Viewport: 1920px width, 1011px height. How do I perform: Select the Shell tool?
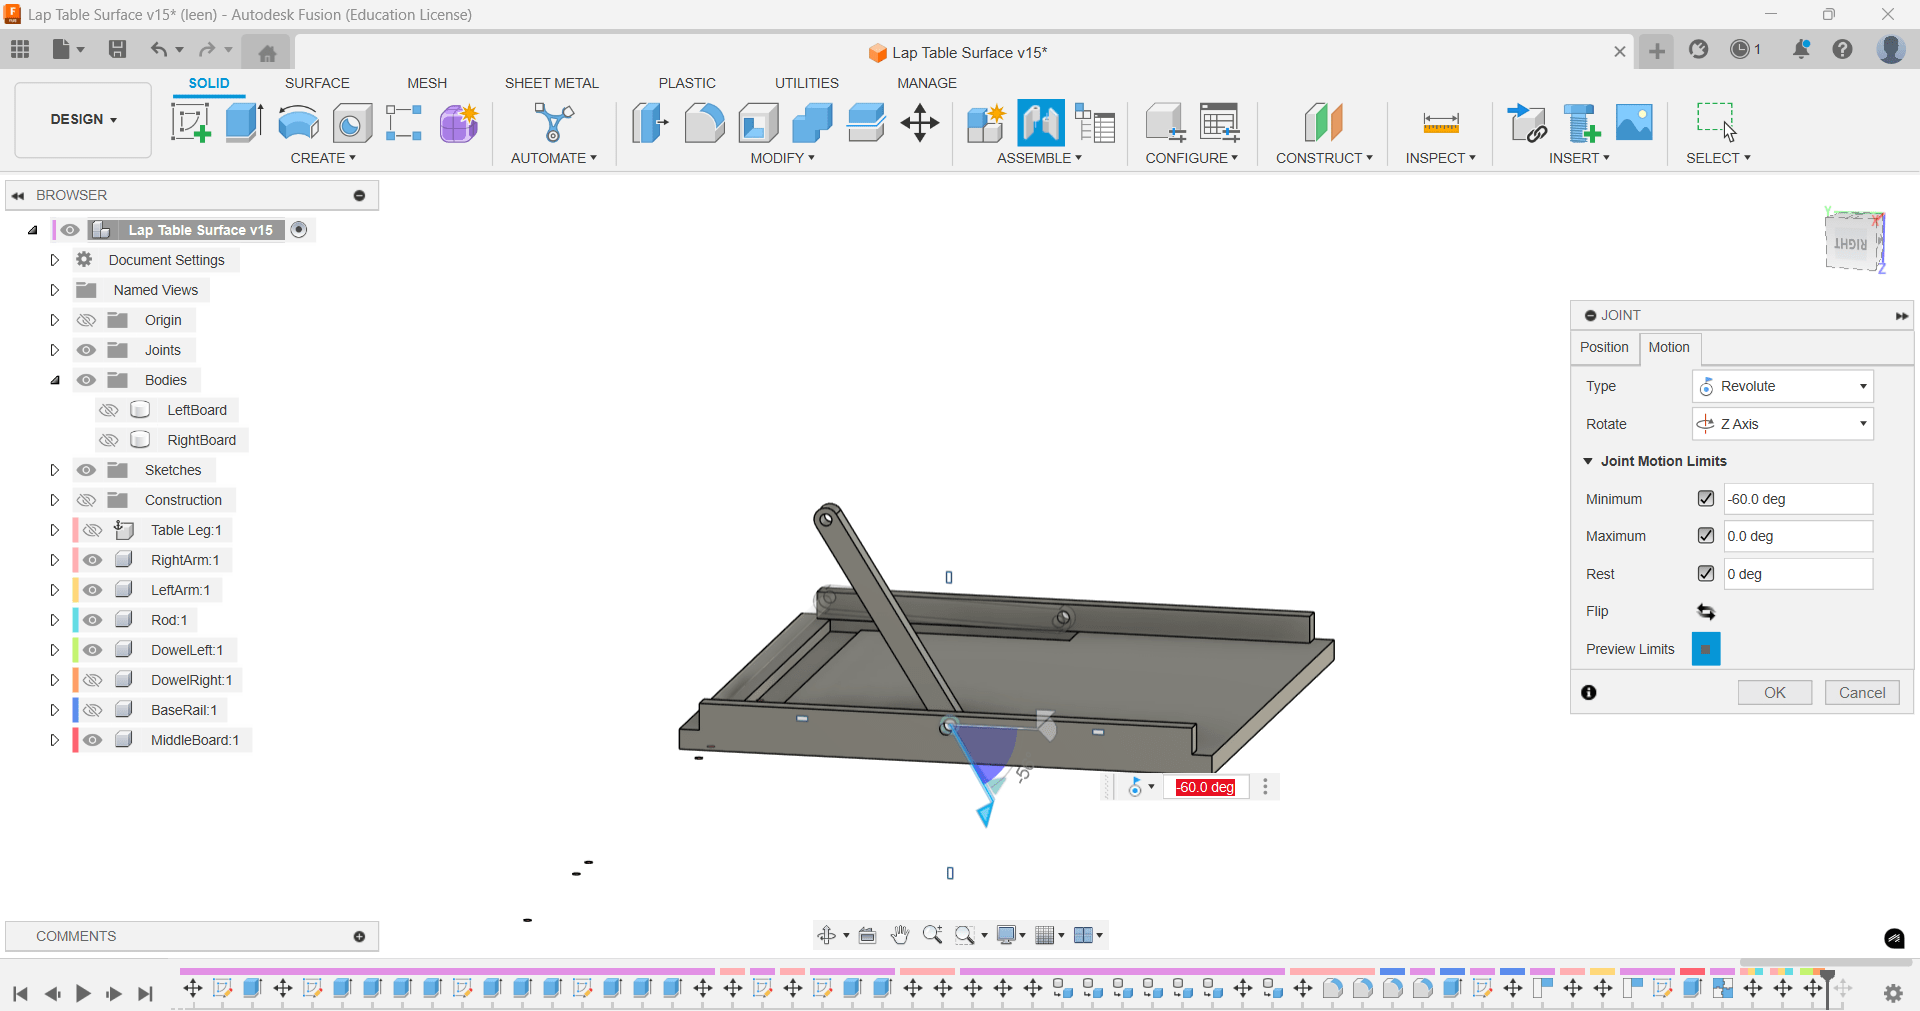(x=759, y=123)
